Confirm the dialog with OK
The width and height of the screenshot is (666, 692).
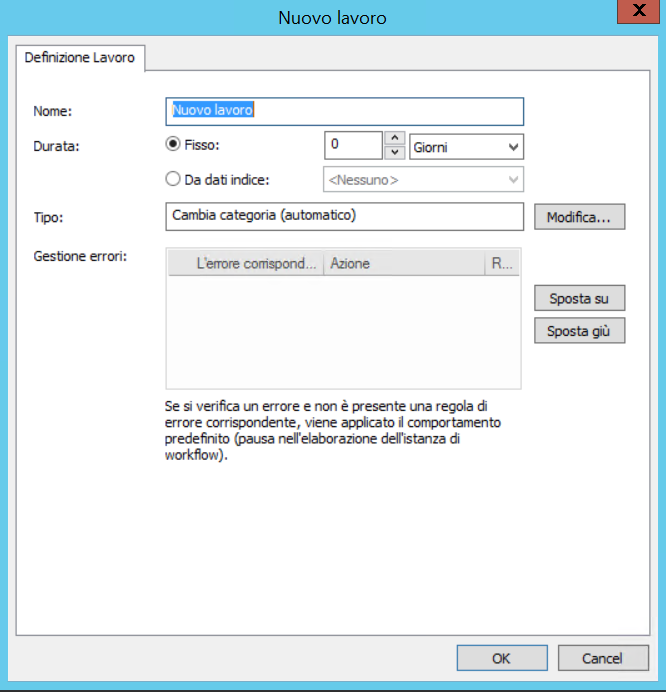coord(501,658)
